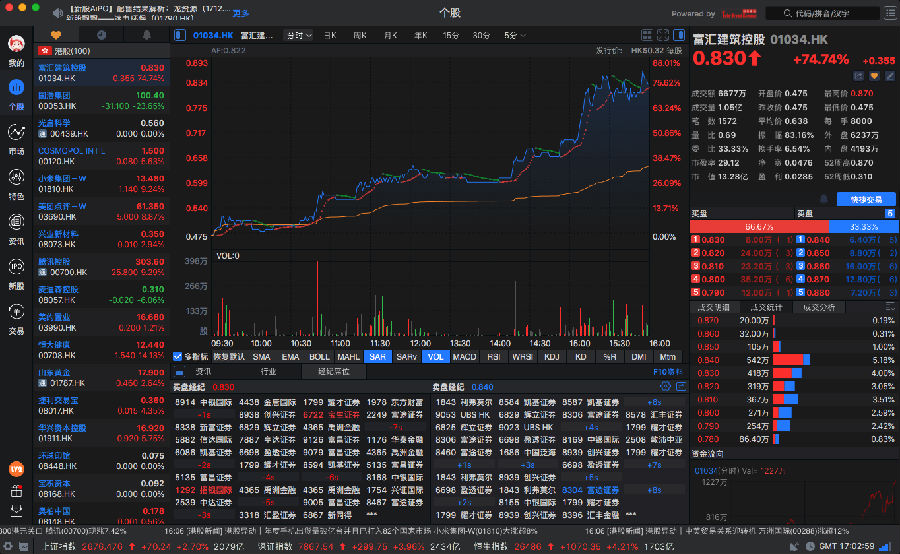Switch to the bell alerts tab
Image resolution: width=900 pixels, height=554 pixels.
pyautogui.click(x=146, y=35)
